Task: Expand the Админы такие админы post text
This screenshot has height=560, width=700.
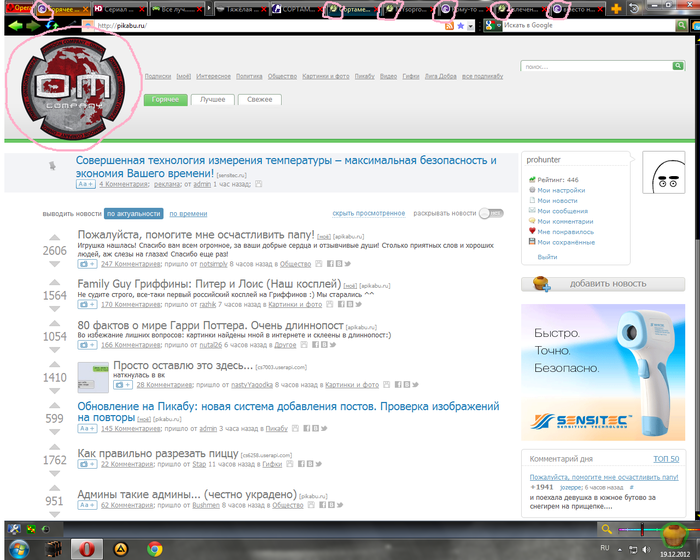Action: 87,505
